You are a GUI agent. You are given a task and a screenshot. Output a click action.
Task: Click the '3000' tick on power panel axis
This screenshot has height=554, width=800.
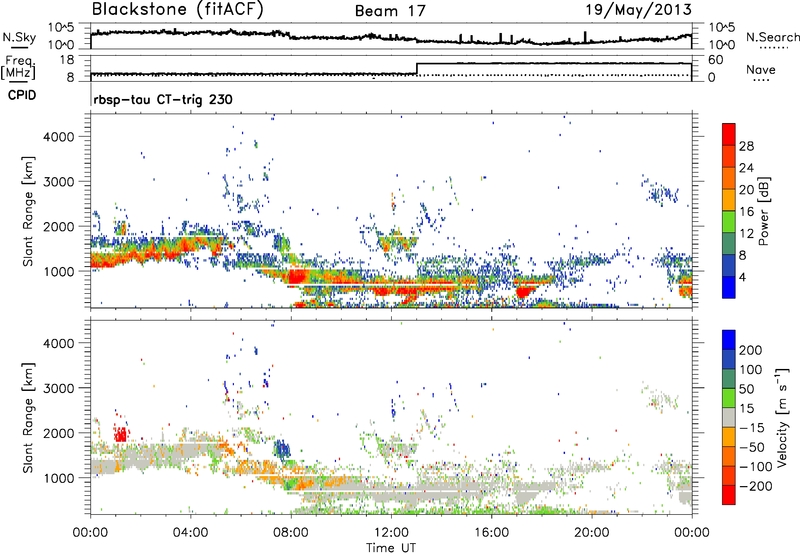tap(59, 182)
